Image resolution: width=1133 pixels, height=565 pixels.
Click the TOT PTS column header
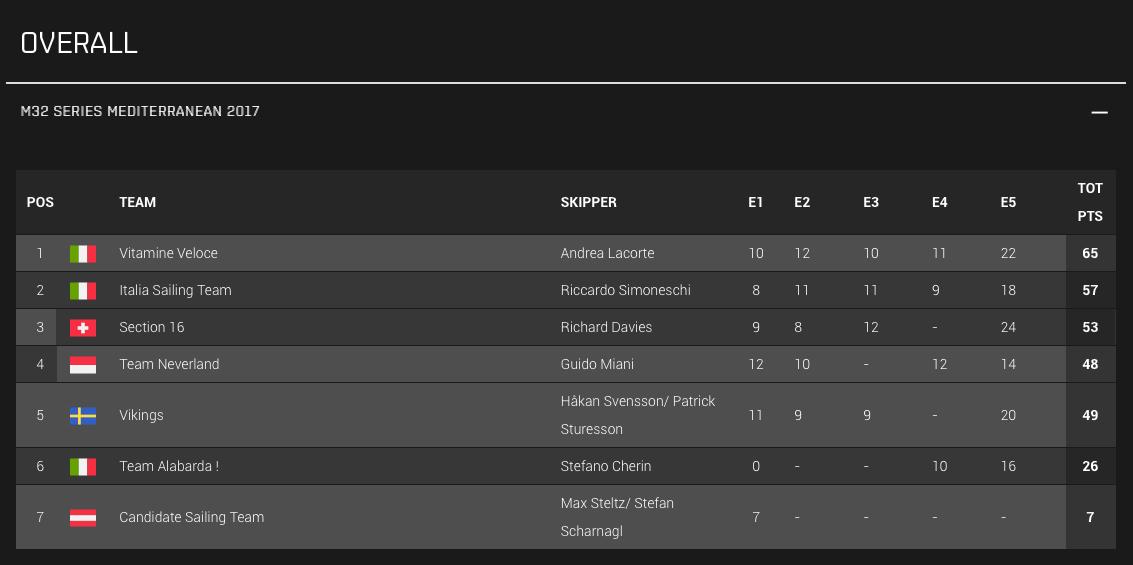pyautogui.click(x=1090, y=202)
